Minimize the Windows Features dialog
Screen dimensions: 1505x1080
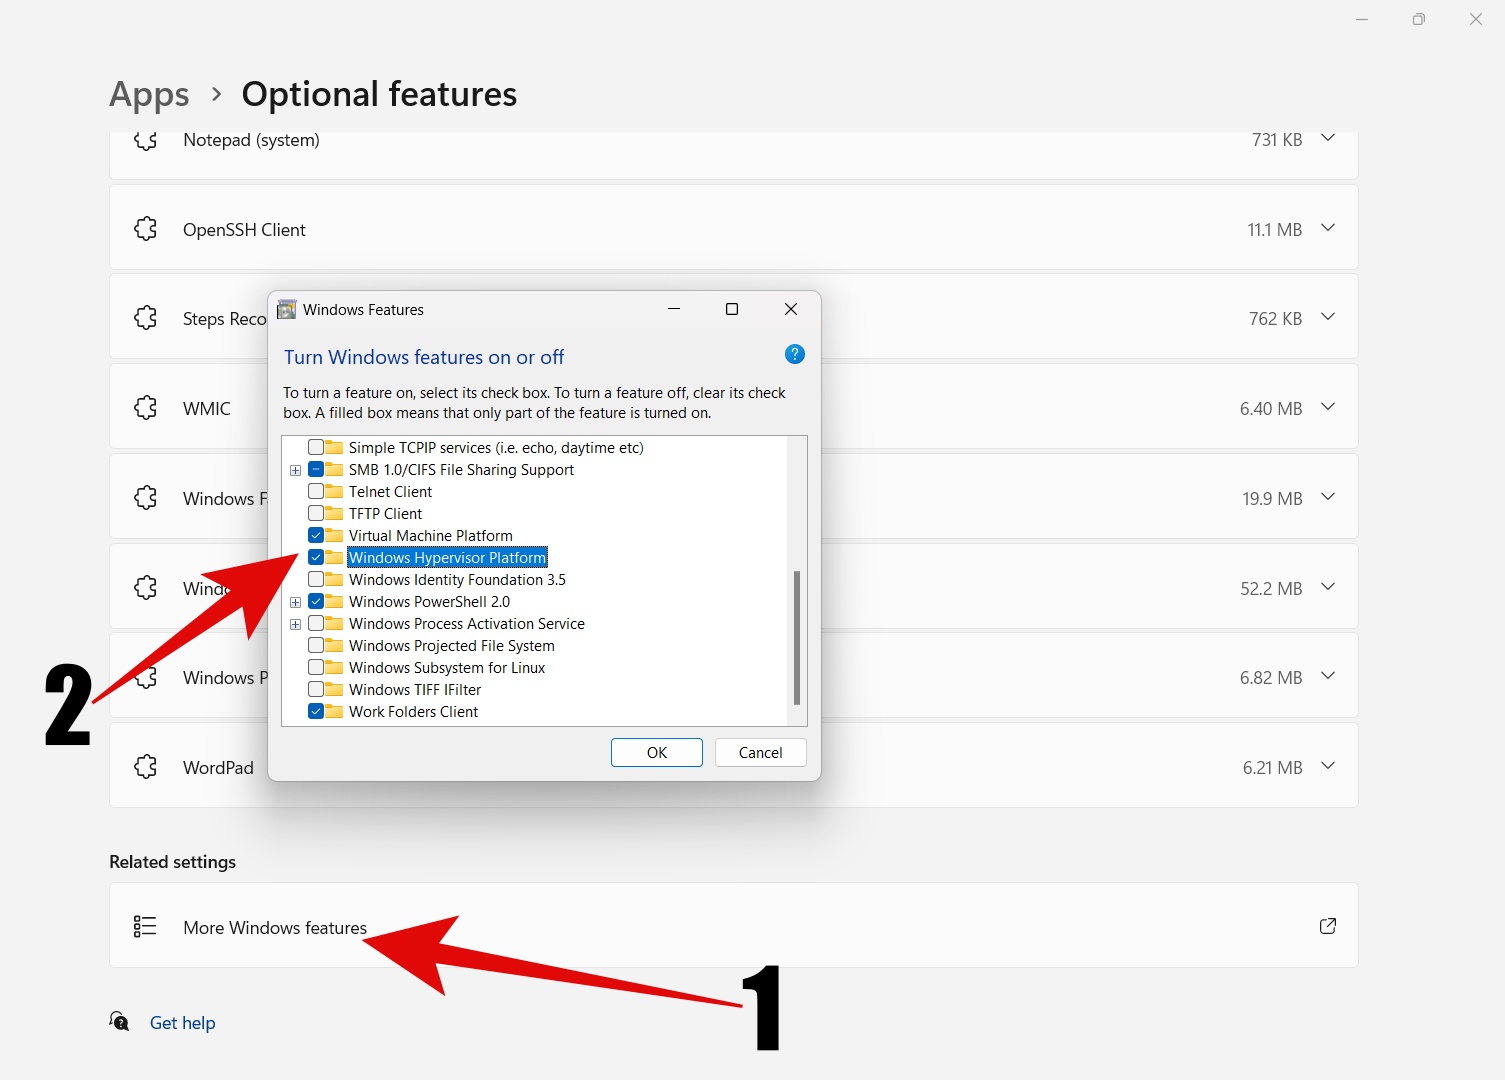point(674,309)
